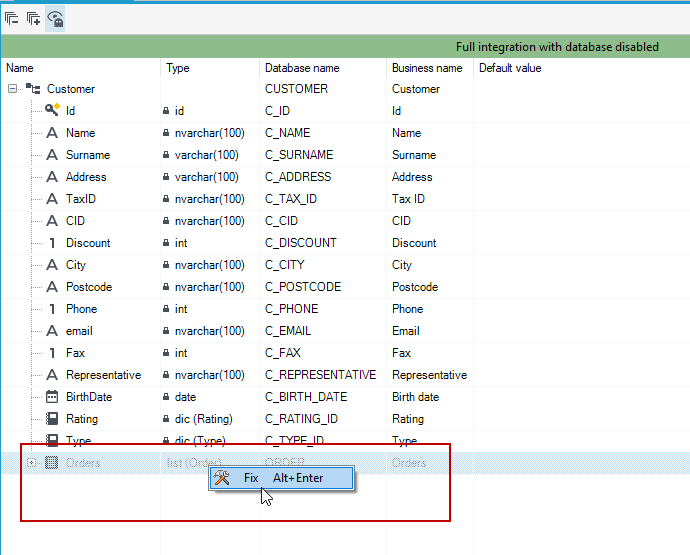
Task: Select the Customer tree row
Action: [345, 89]
